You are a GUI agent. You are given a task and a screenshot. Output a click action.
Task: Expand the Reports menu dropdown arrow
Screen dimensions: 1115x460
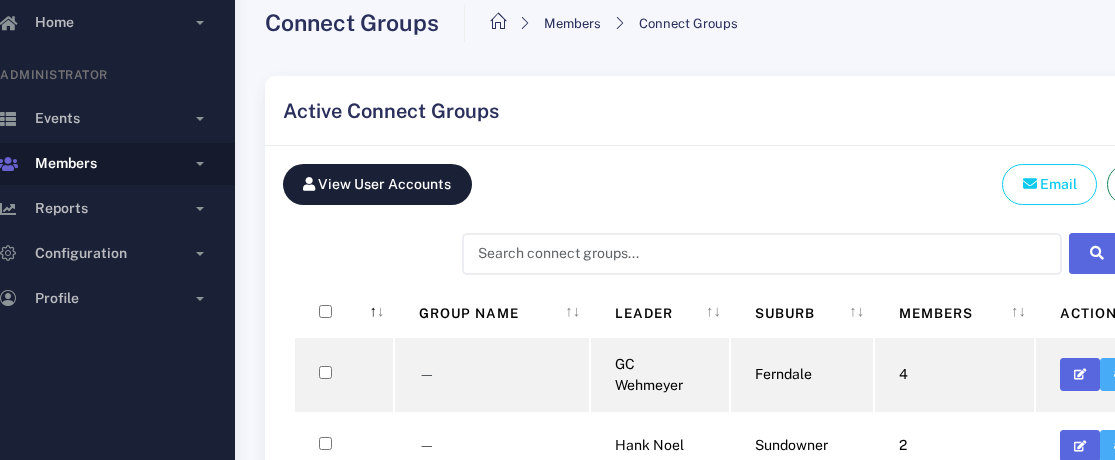(200, 208)
